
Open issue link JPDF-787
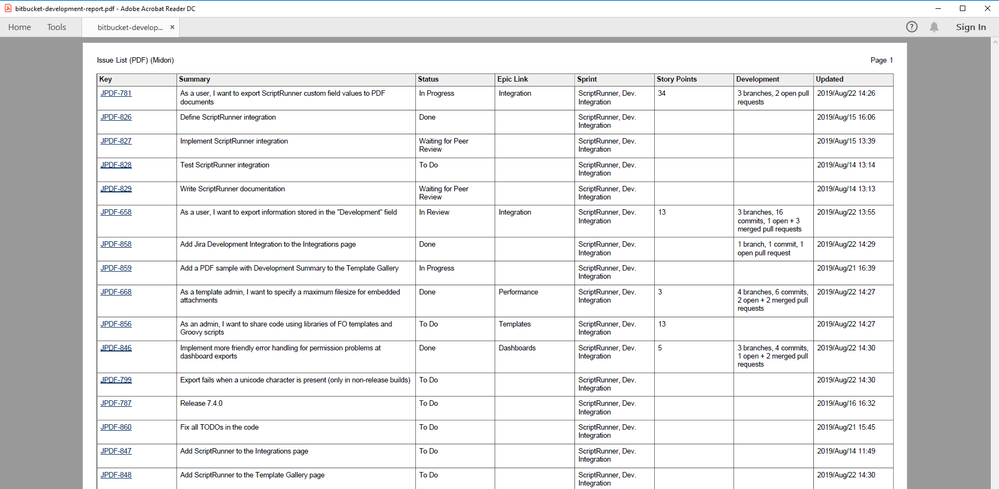[x=116, y=403]
